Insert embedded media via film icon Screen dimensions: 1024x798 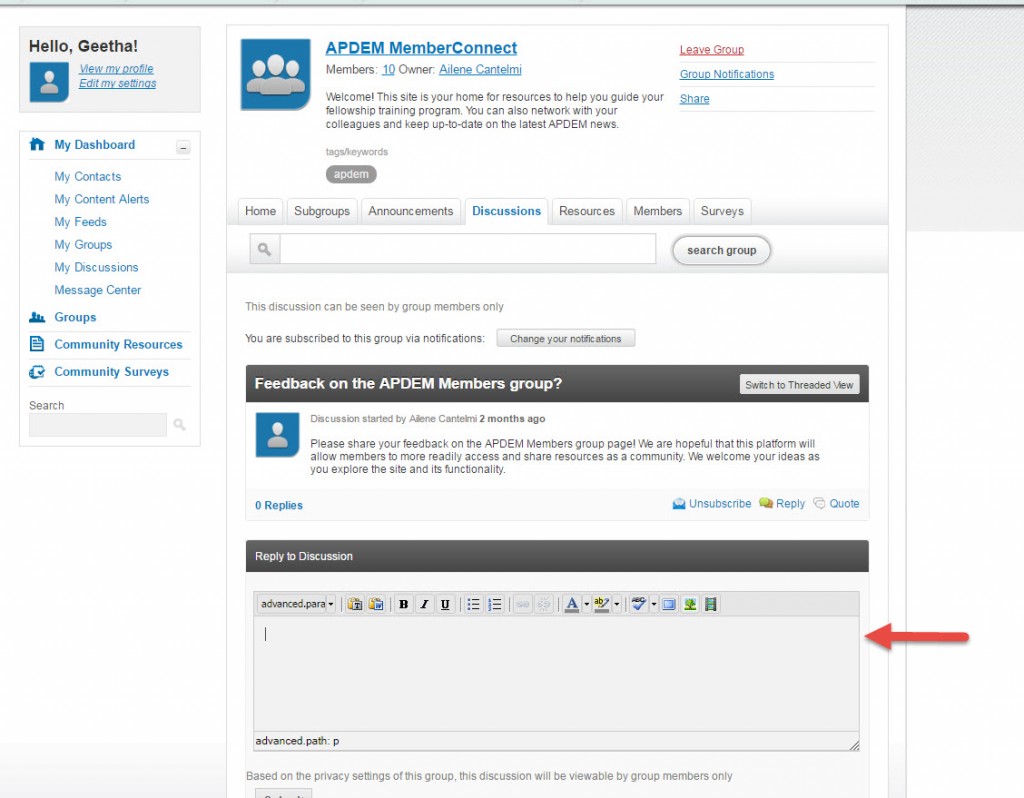711,604
